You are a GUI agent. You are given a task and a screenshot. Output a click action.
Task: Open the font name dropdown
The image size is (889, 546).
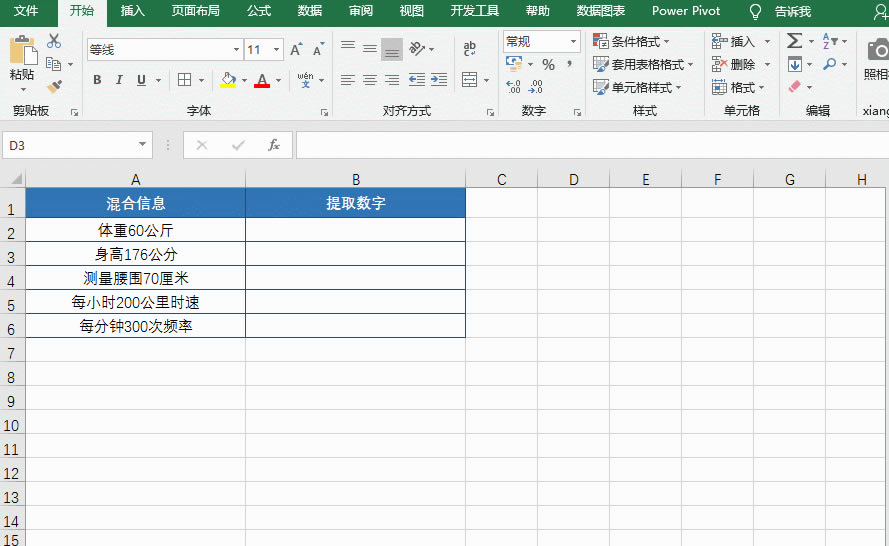point(236,50)
